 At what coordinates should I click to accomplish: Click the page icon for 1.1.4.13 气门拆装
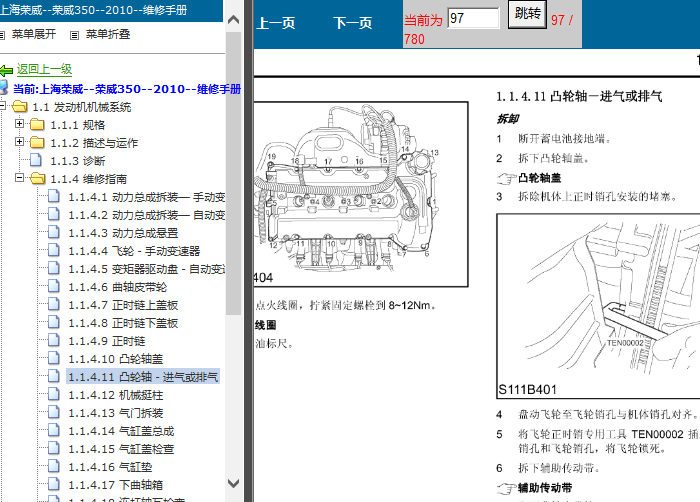click(x=54, y=412)
